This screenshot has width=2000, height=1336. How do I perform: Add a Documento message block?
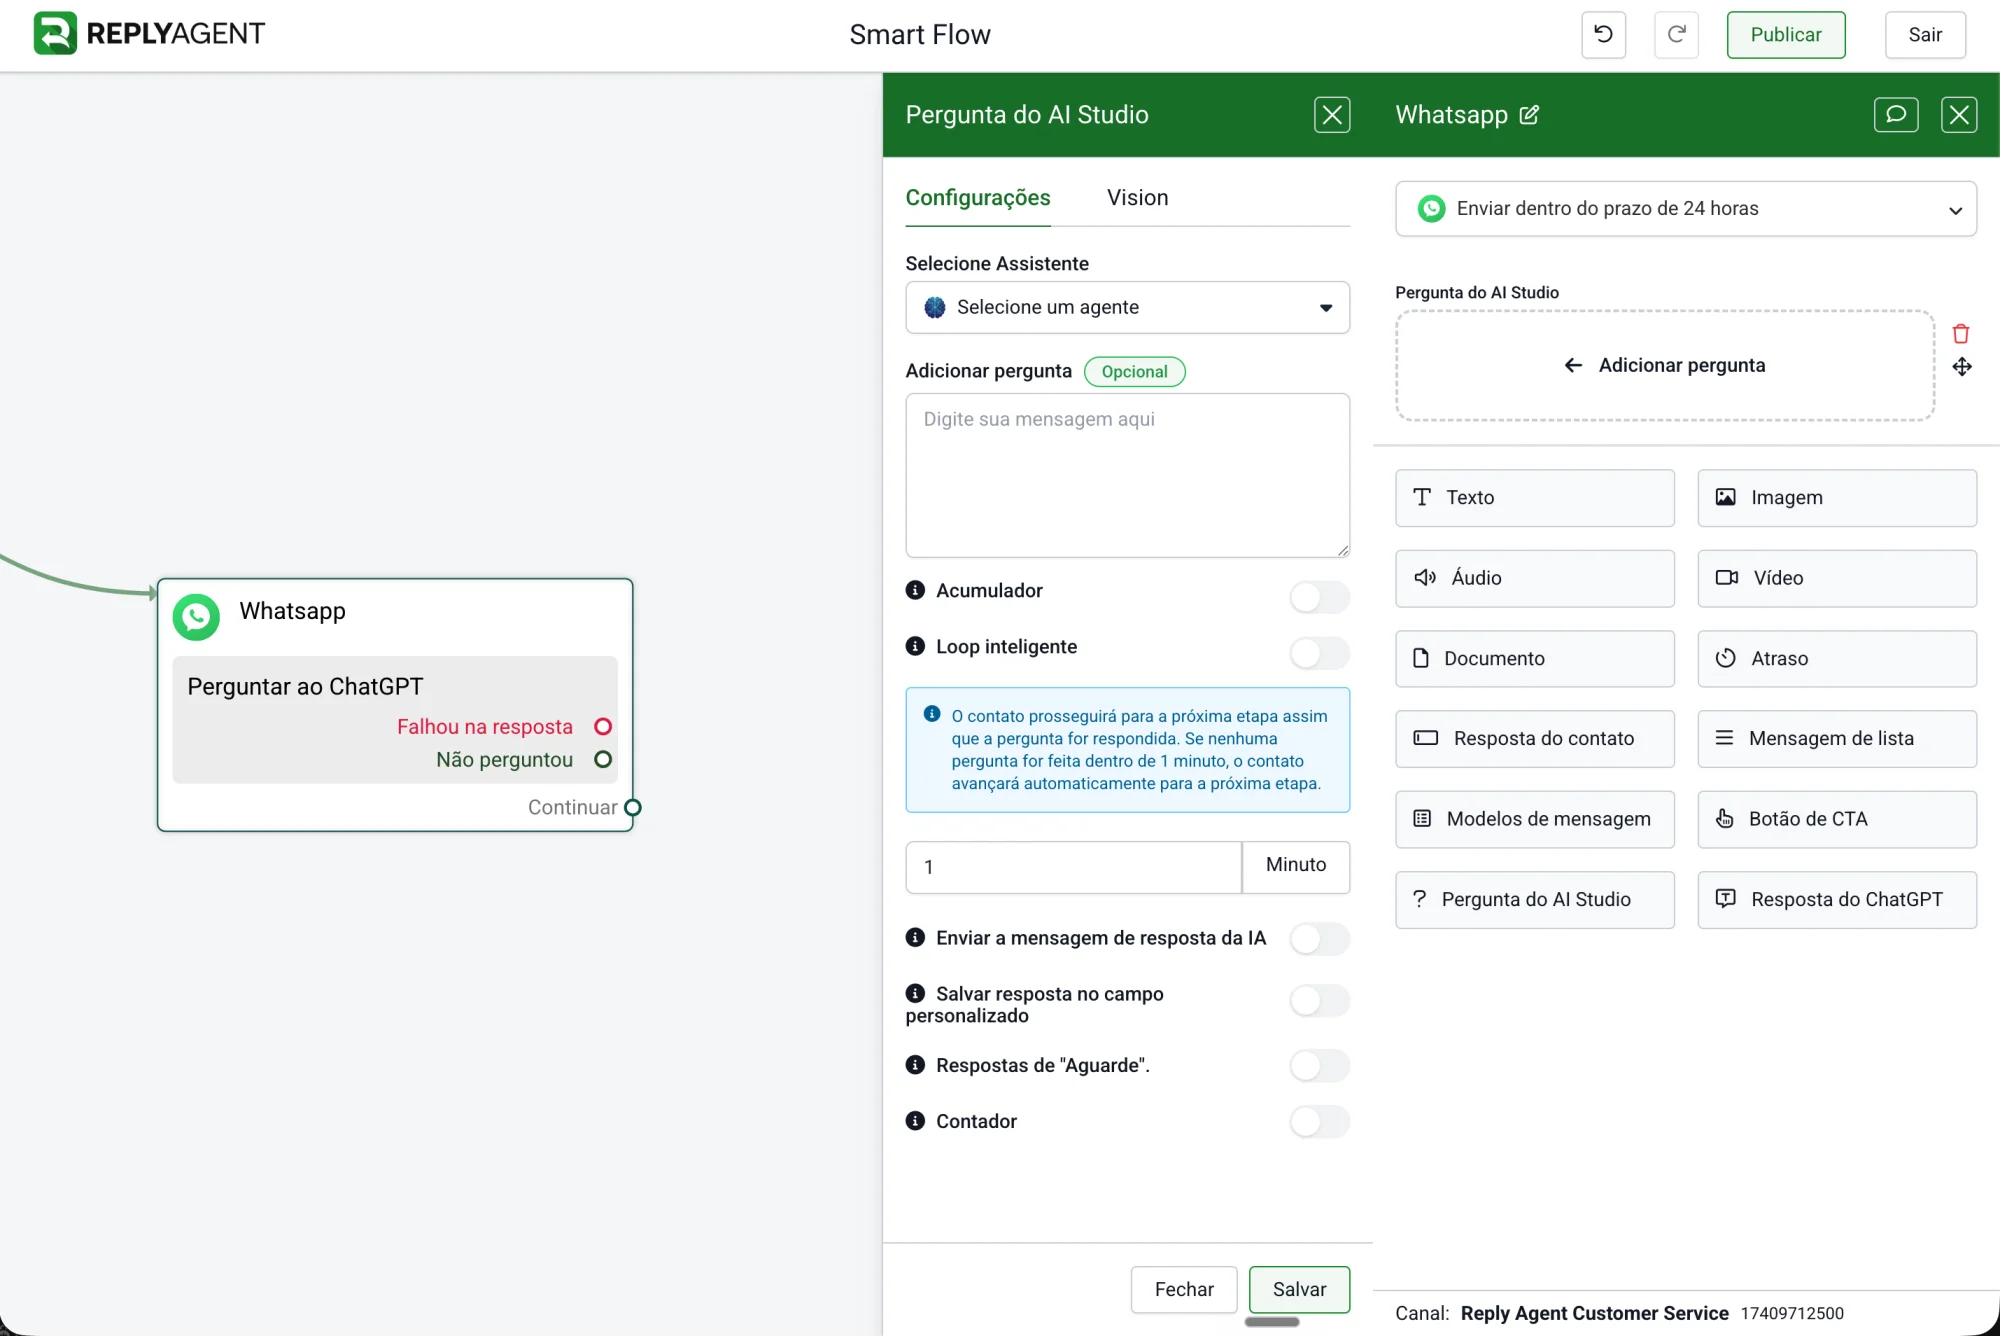(x=1535, y=659)
